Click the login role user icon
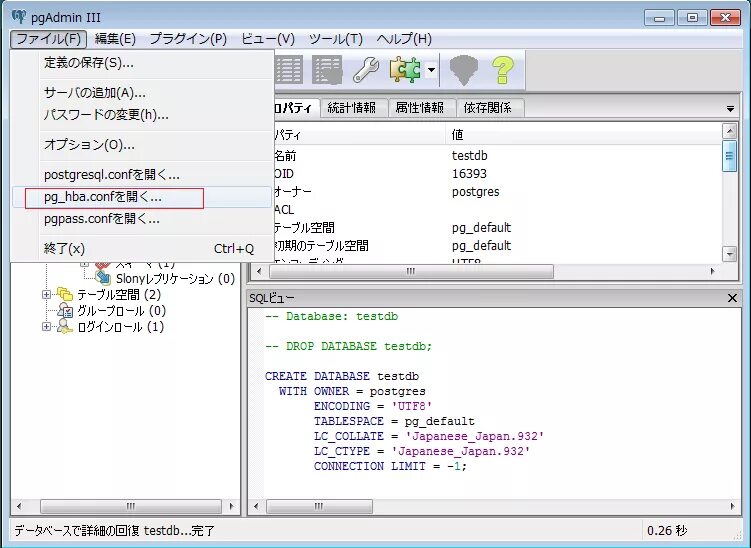 pyautogui.click(x=65, y=327)
